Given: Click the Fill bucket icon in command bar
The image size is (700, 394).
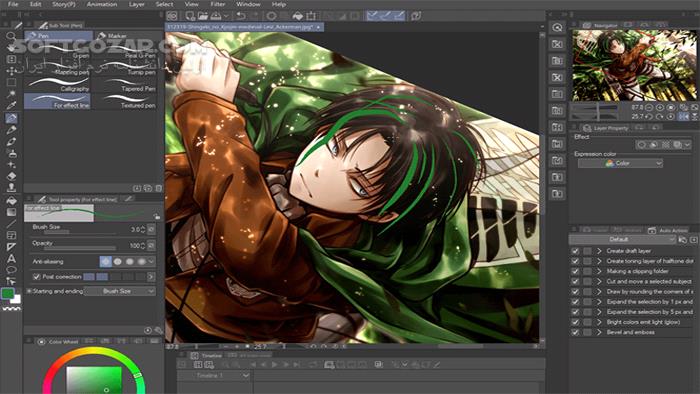Looking at the screenshot, I should coord(298,16).
